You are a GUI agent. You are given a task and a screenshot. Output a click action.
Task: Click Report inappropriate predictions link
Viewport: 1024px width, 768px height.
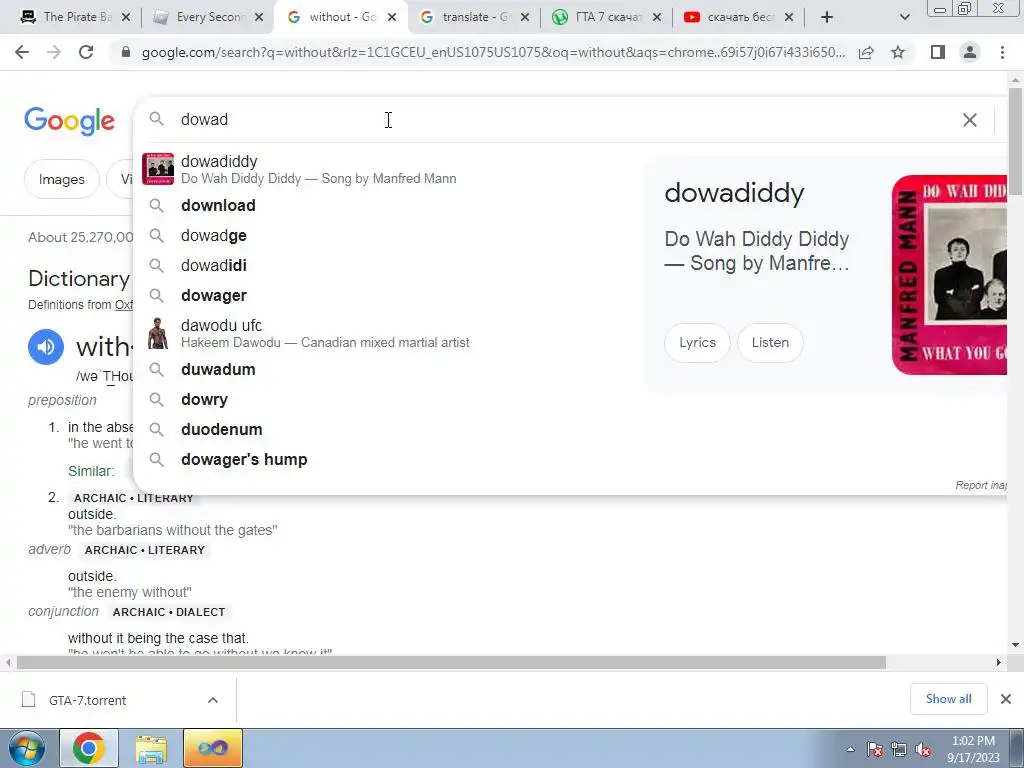981,485
